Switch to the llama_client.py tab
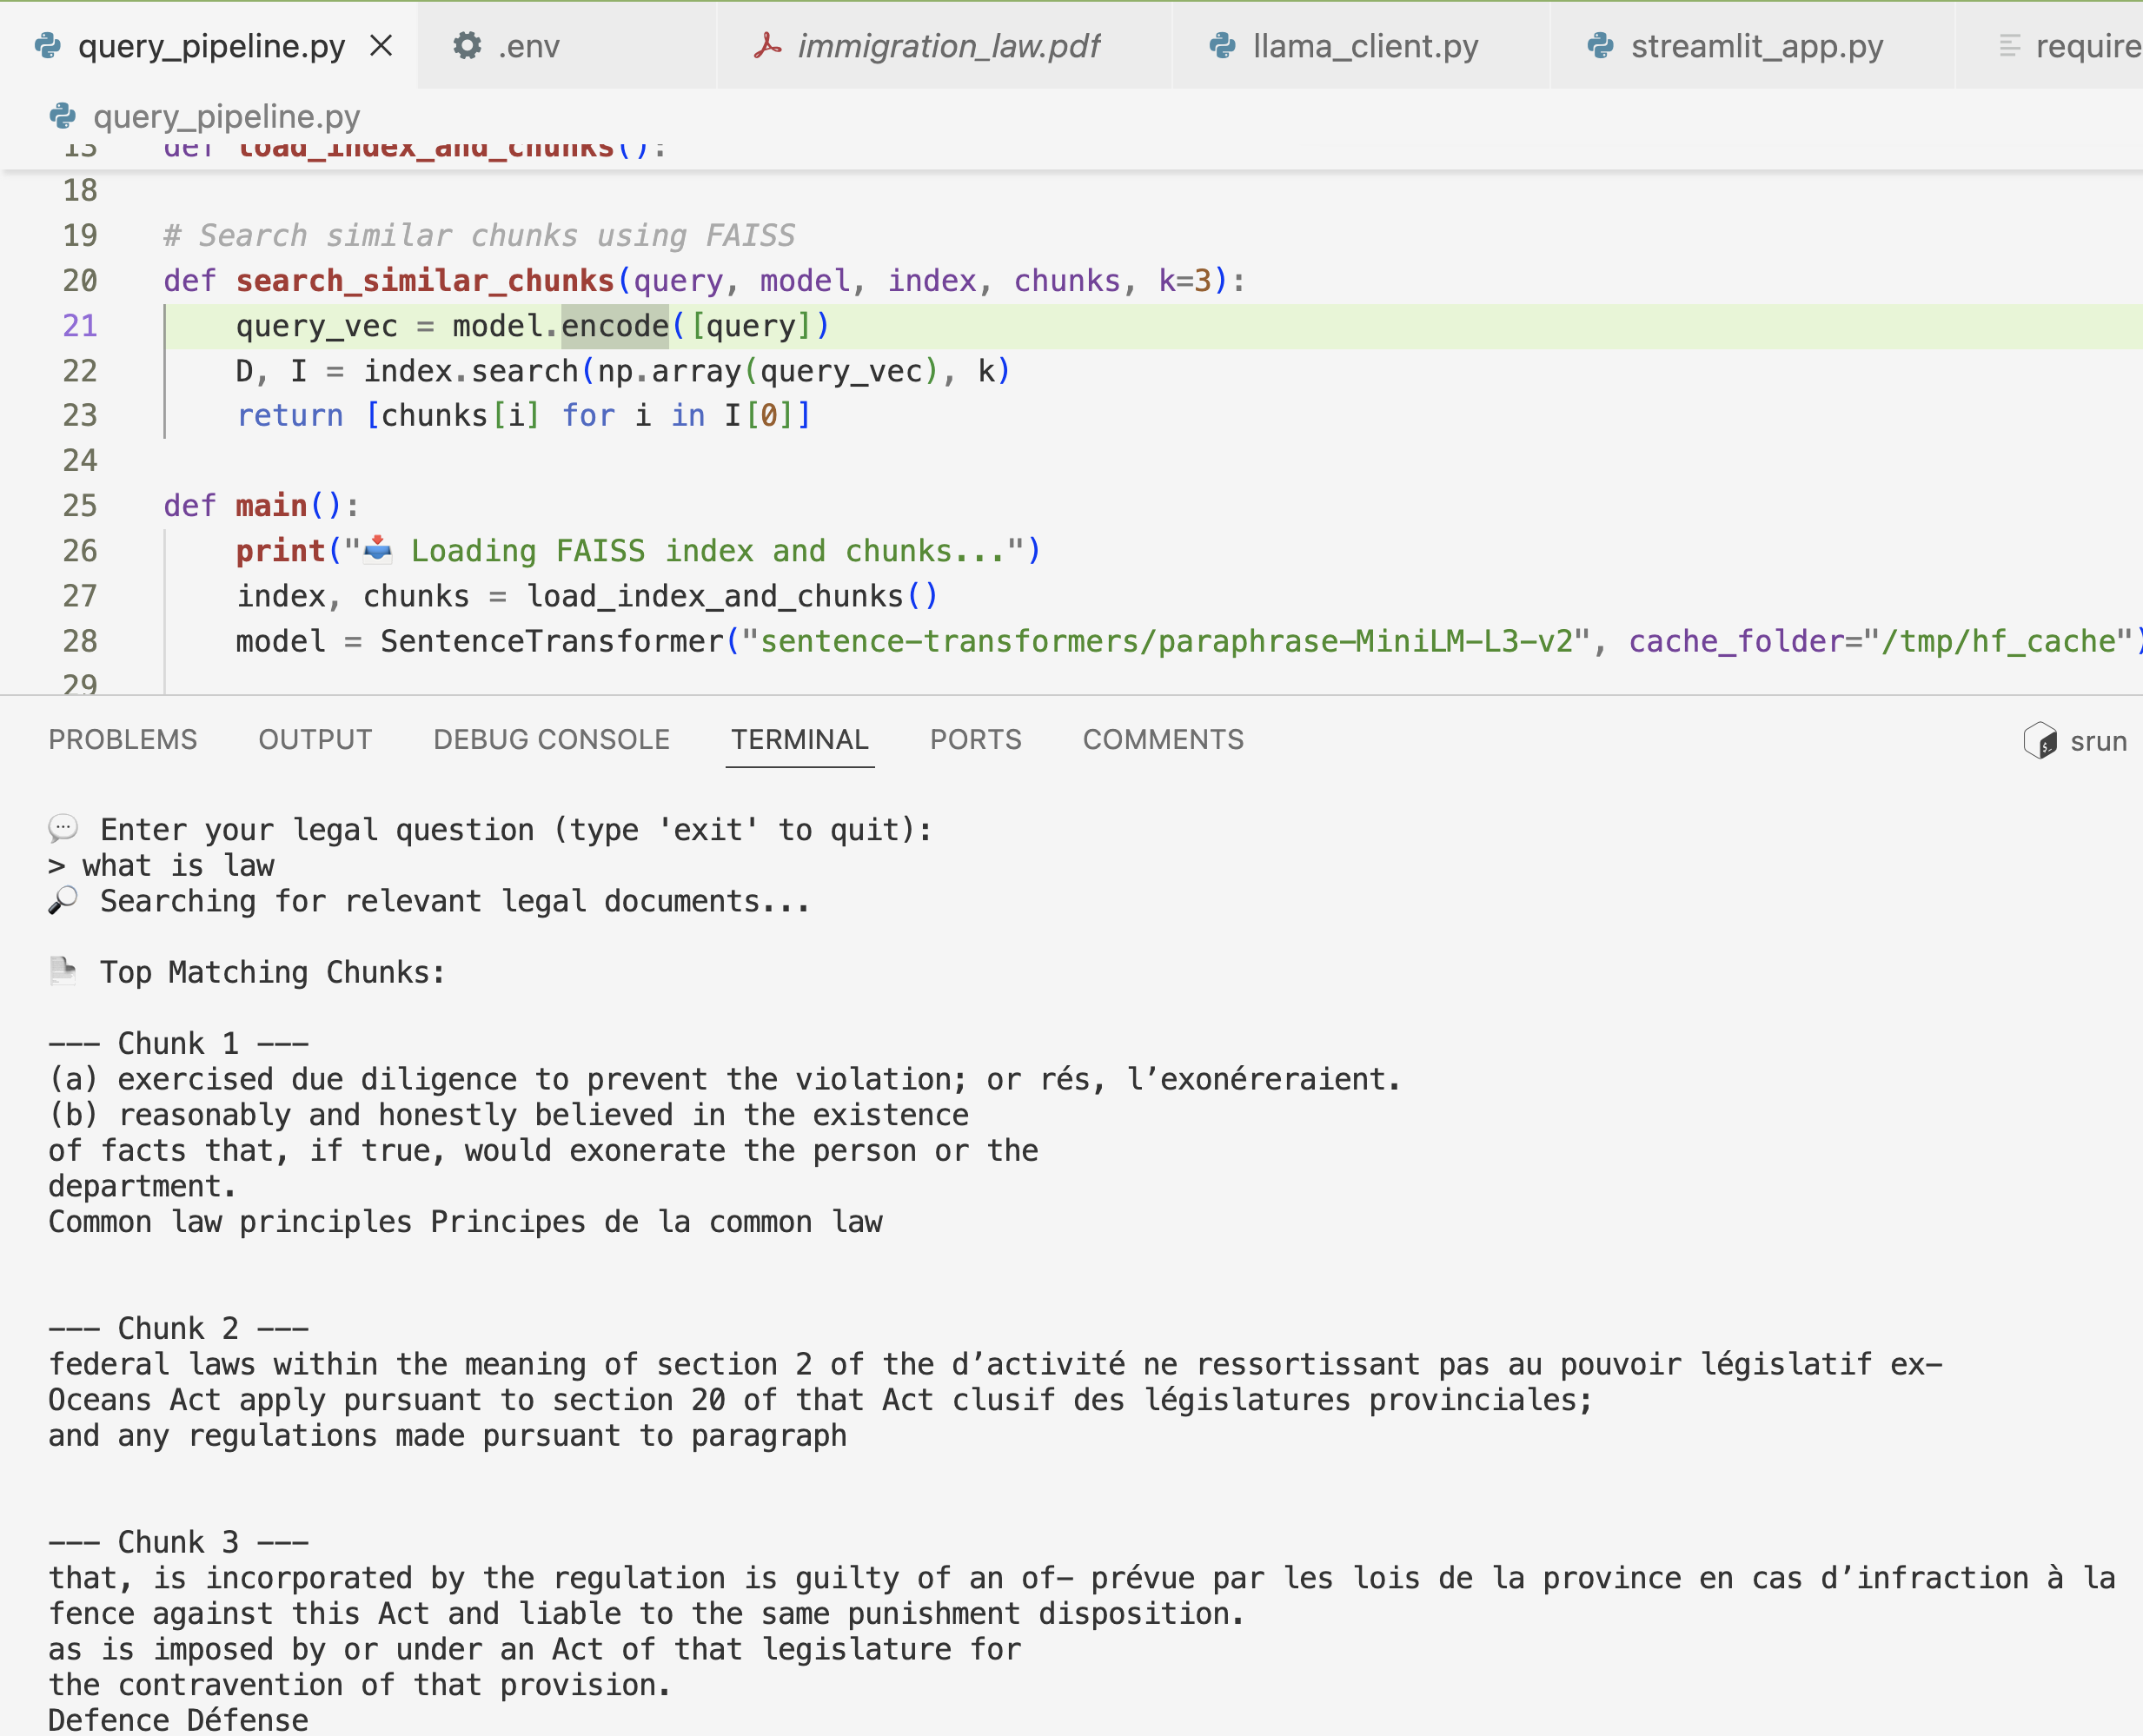Screen dimensions: 2143x1736 pos(1365,46)
